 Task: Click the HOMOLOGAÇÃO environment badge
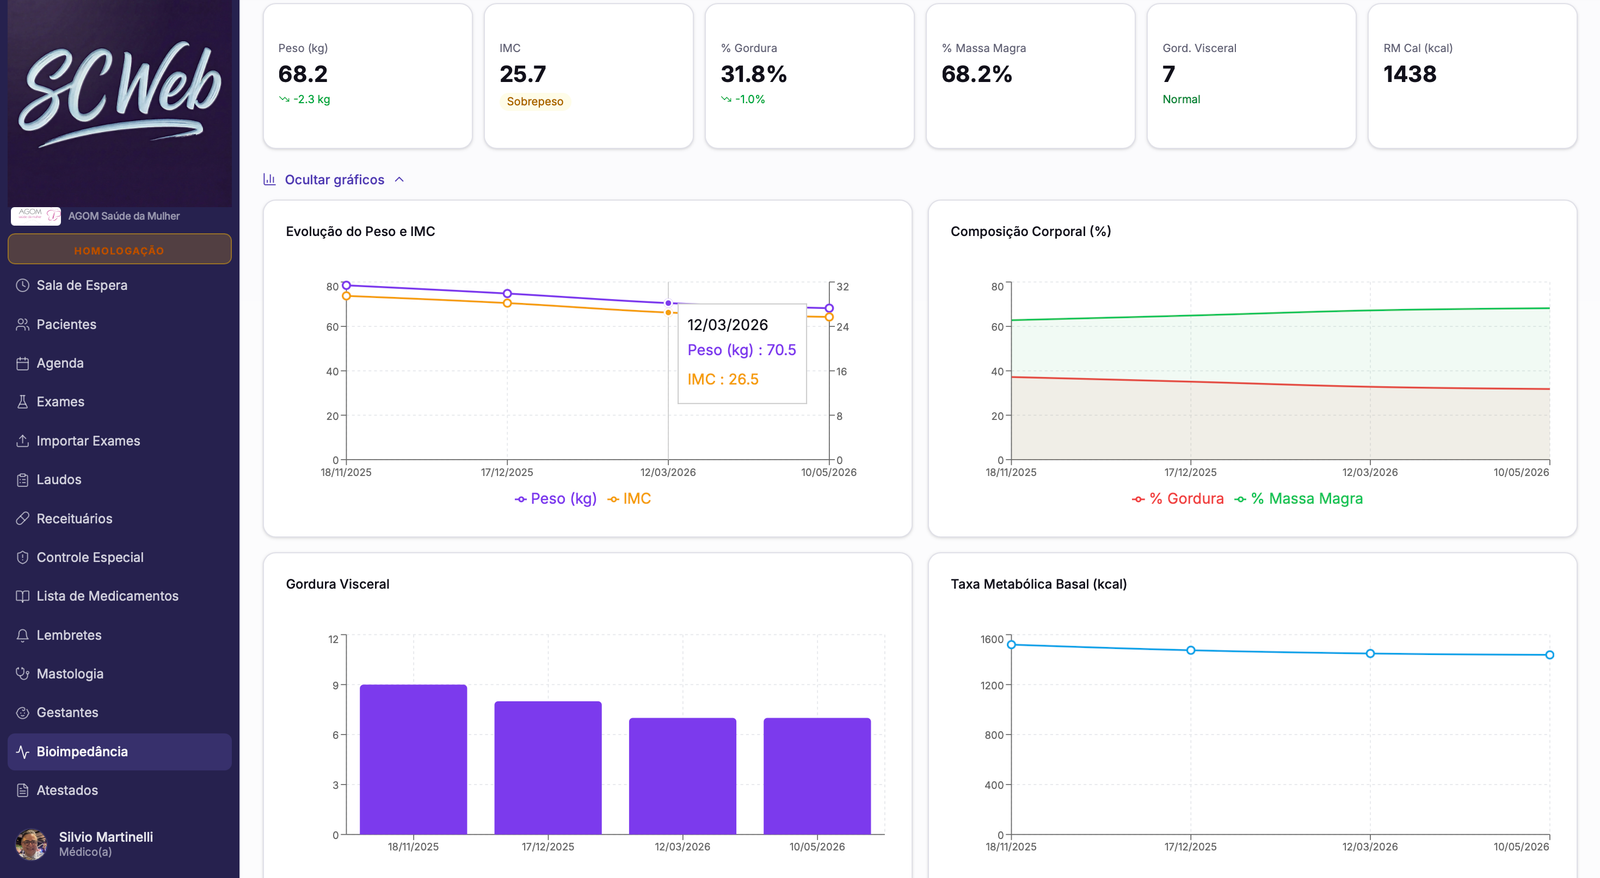(120, 249)
